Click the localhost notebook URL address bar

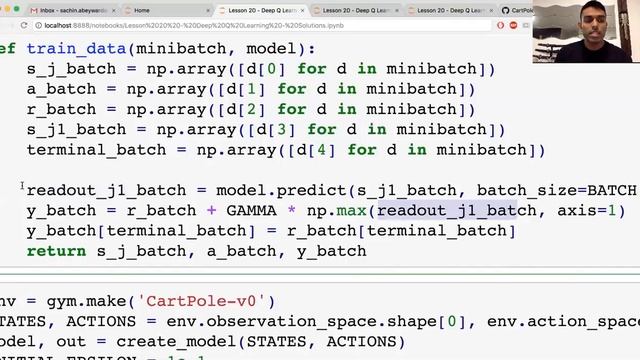click(x=261, y=25)
